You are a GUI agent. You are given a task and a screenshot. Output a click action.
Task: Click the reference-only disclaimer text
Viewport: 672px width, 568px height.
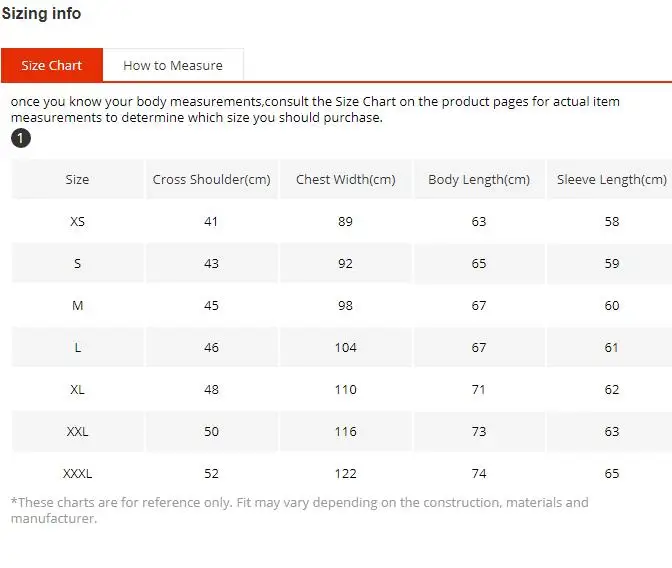pyautogui.click(x=300, y=510)
